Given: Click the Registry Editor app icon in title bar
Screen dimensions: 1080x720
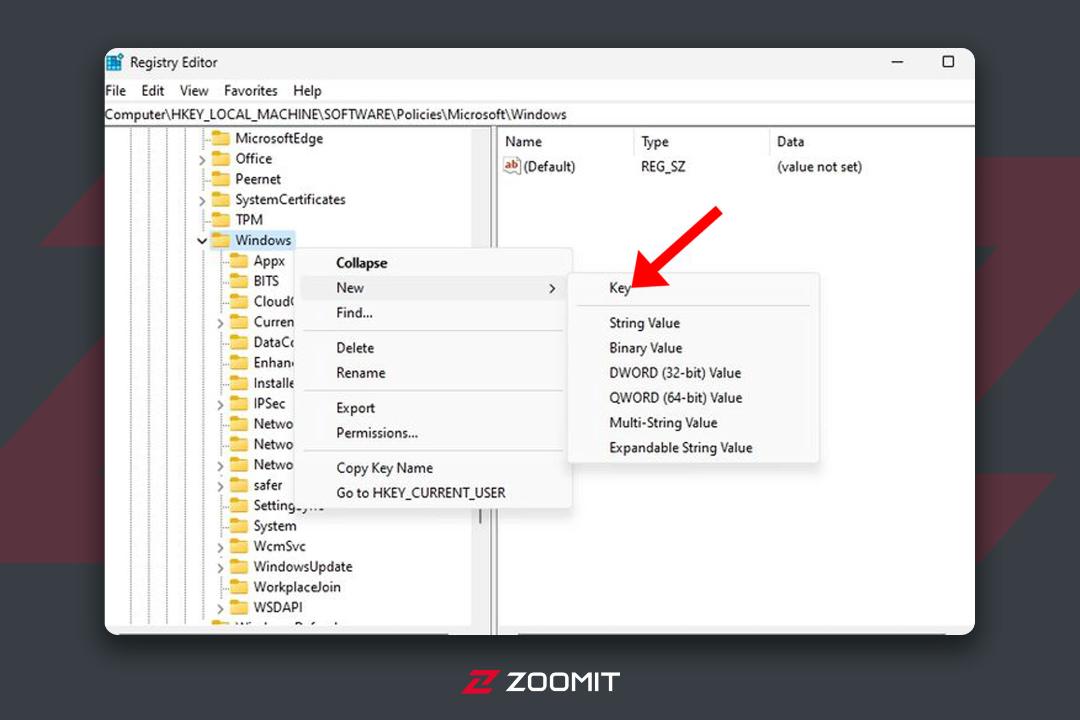Looking at the screenshot, I should [x=115, y=62].
